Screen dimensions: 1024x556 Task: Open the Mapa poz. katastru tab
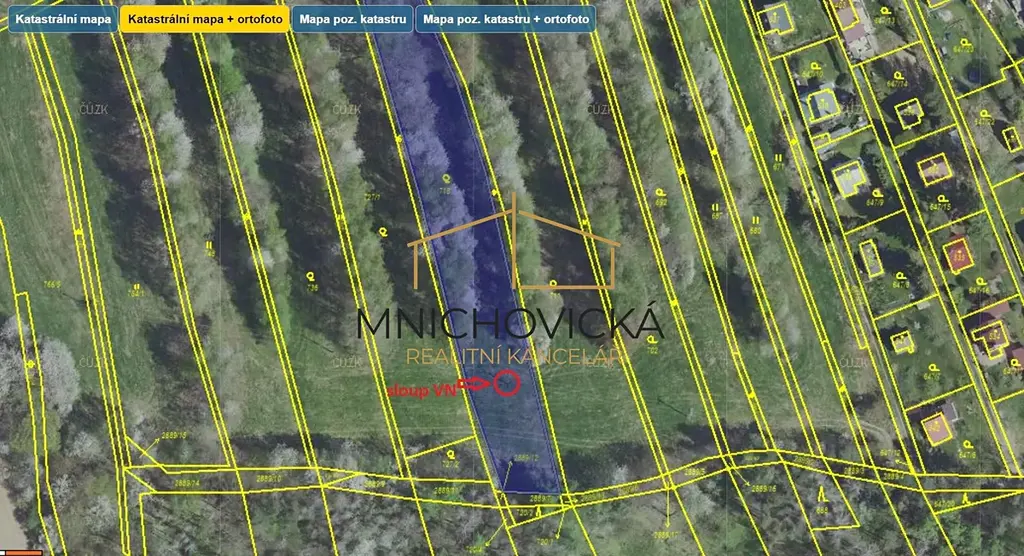tap(353, 19)
